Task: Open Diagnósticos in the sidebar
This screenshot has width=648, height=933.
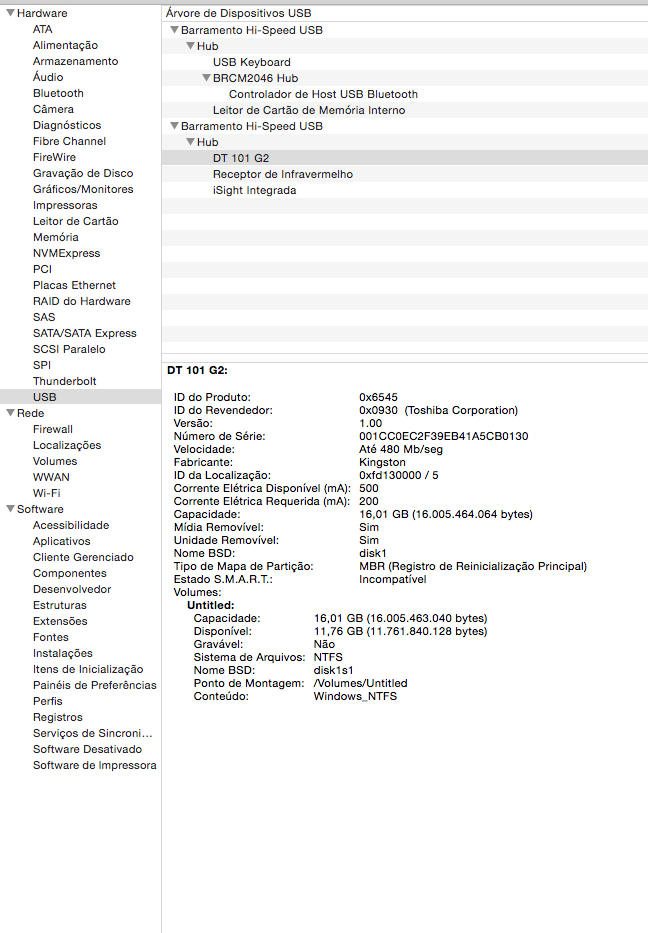Action: pyautogui.click(x=67, y=126)
